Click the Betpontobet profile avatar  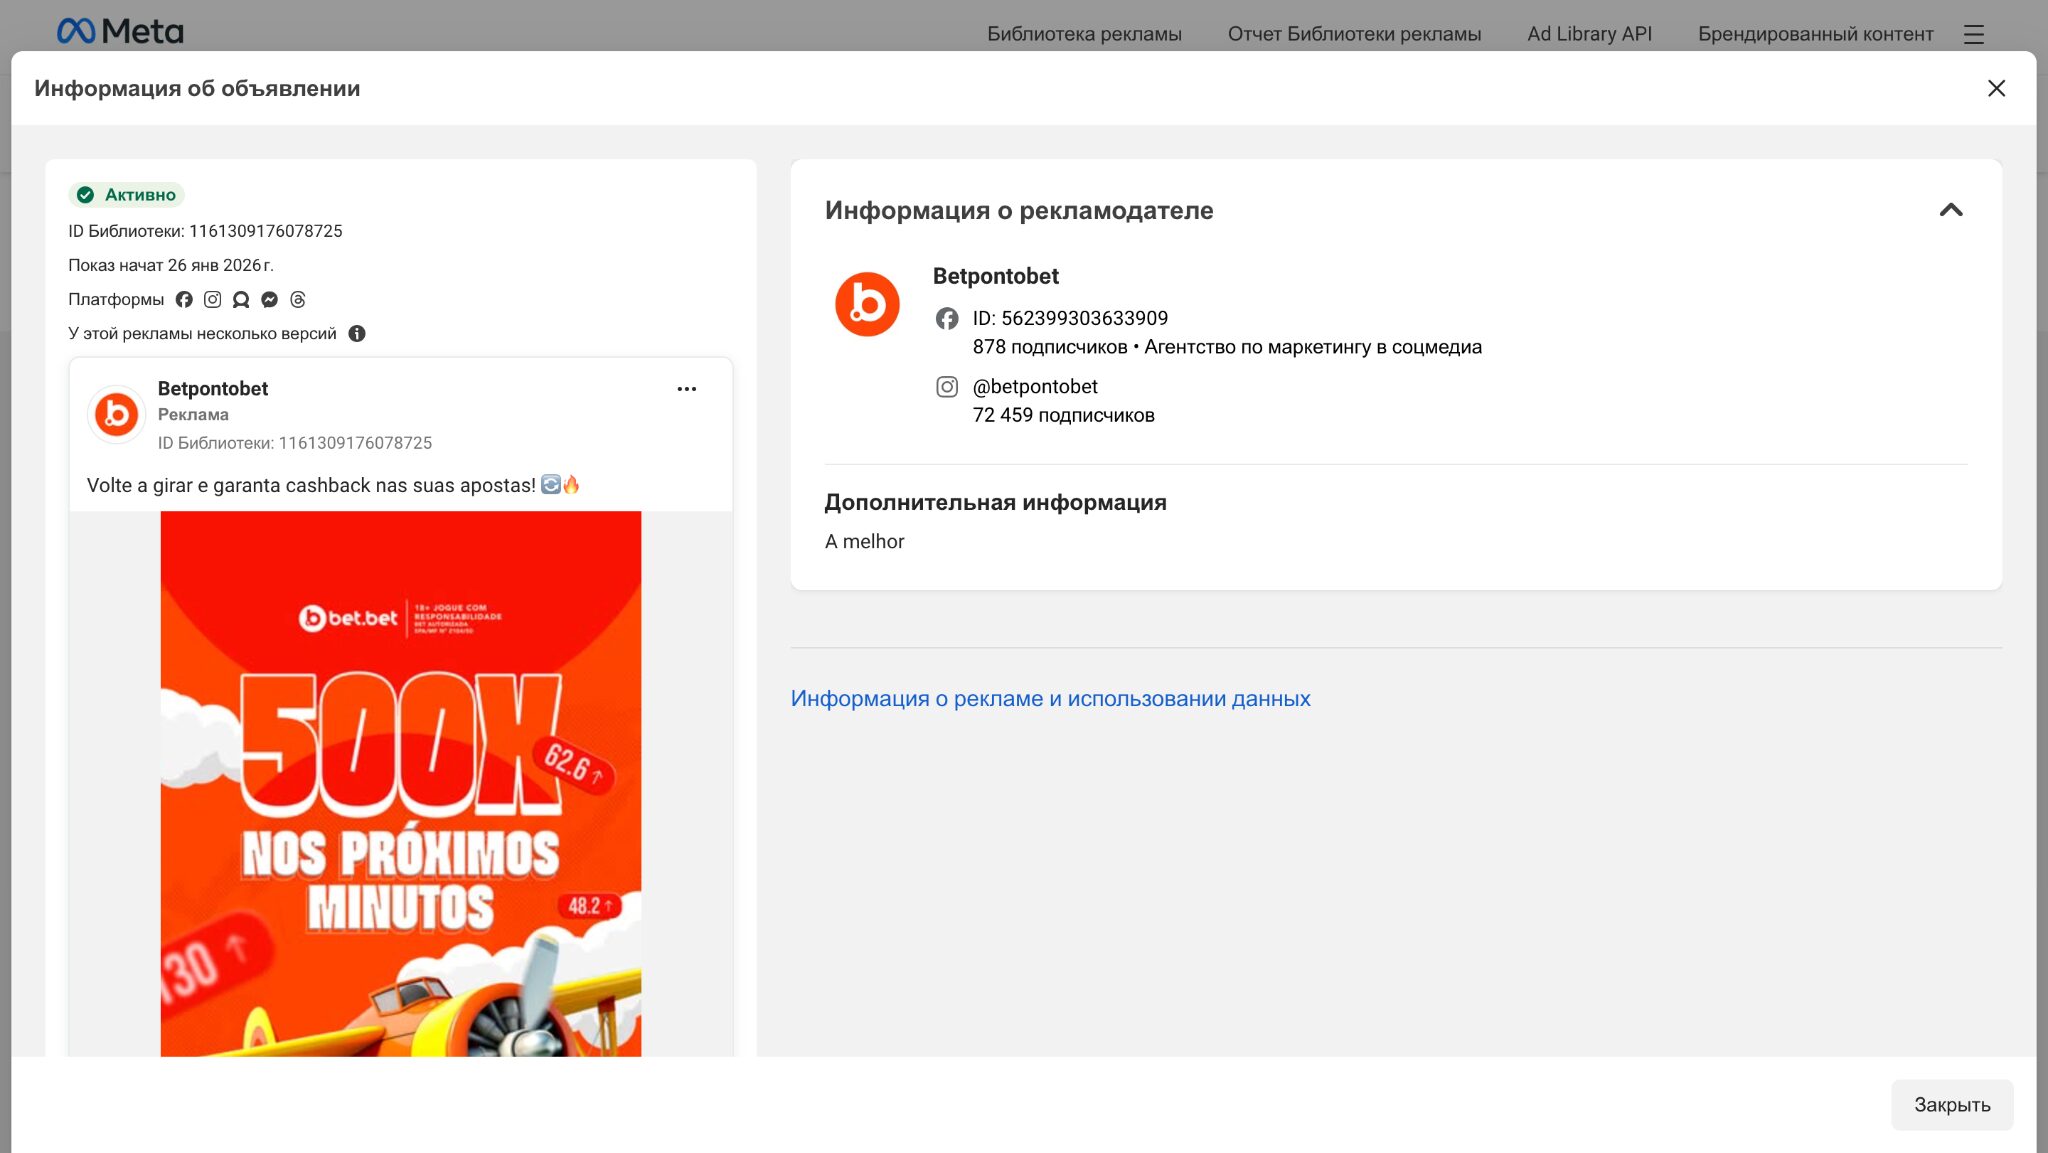point(868,303)
